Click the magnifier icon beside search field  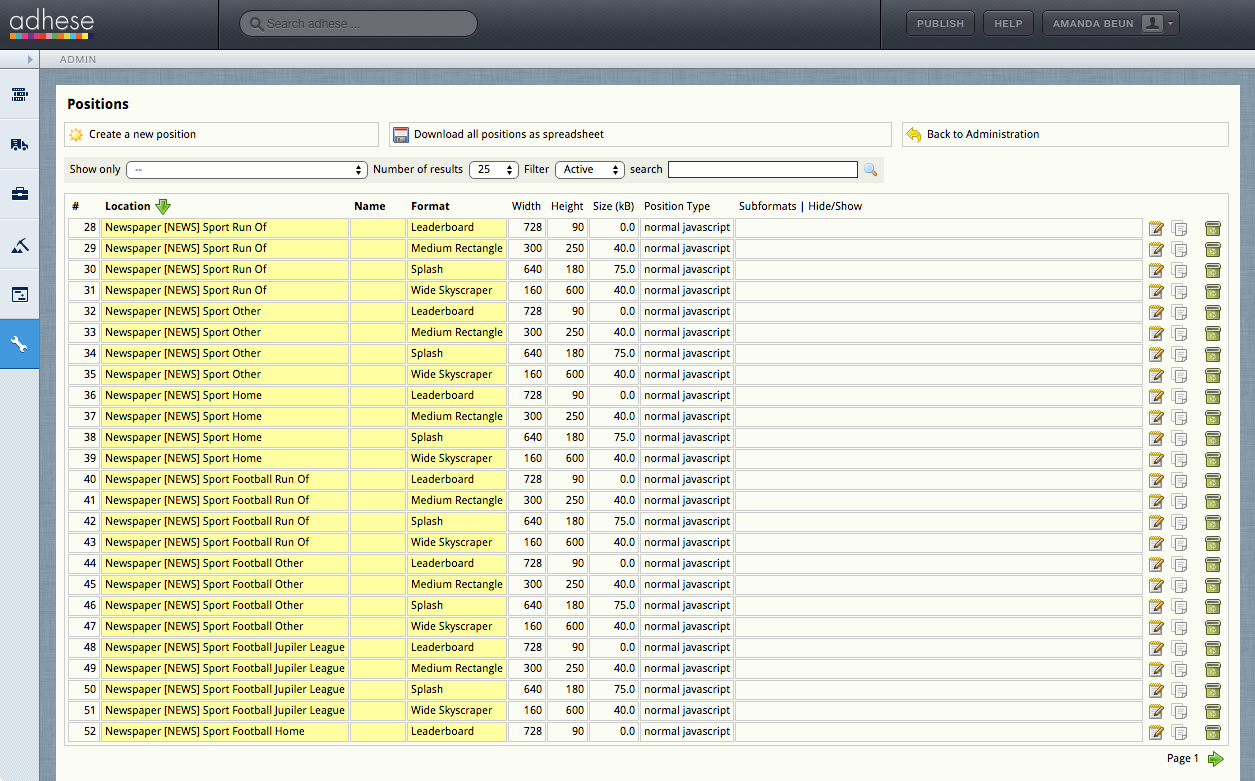(x=870, y=170)
